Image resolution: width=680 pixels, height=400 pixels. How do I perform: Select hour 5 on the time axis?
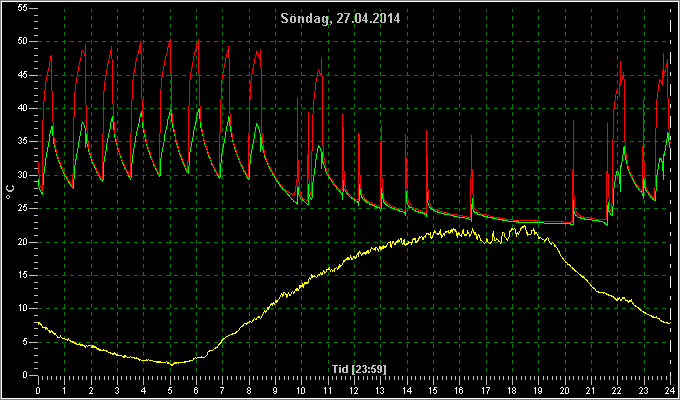170,390
